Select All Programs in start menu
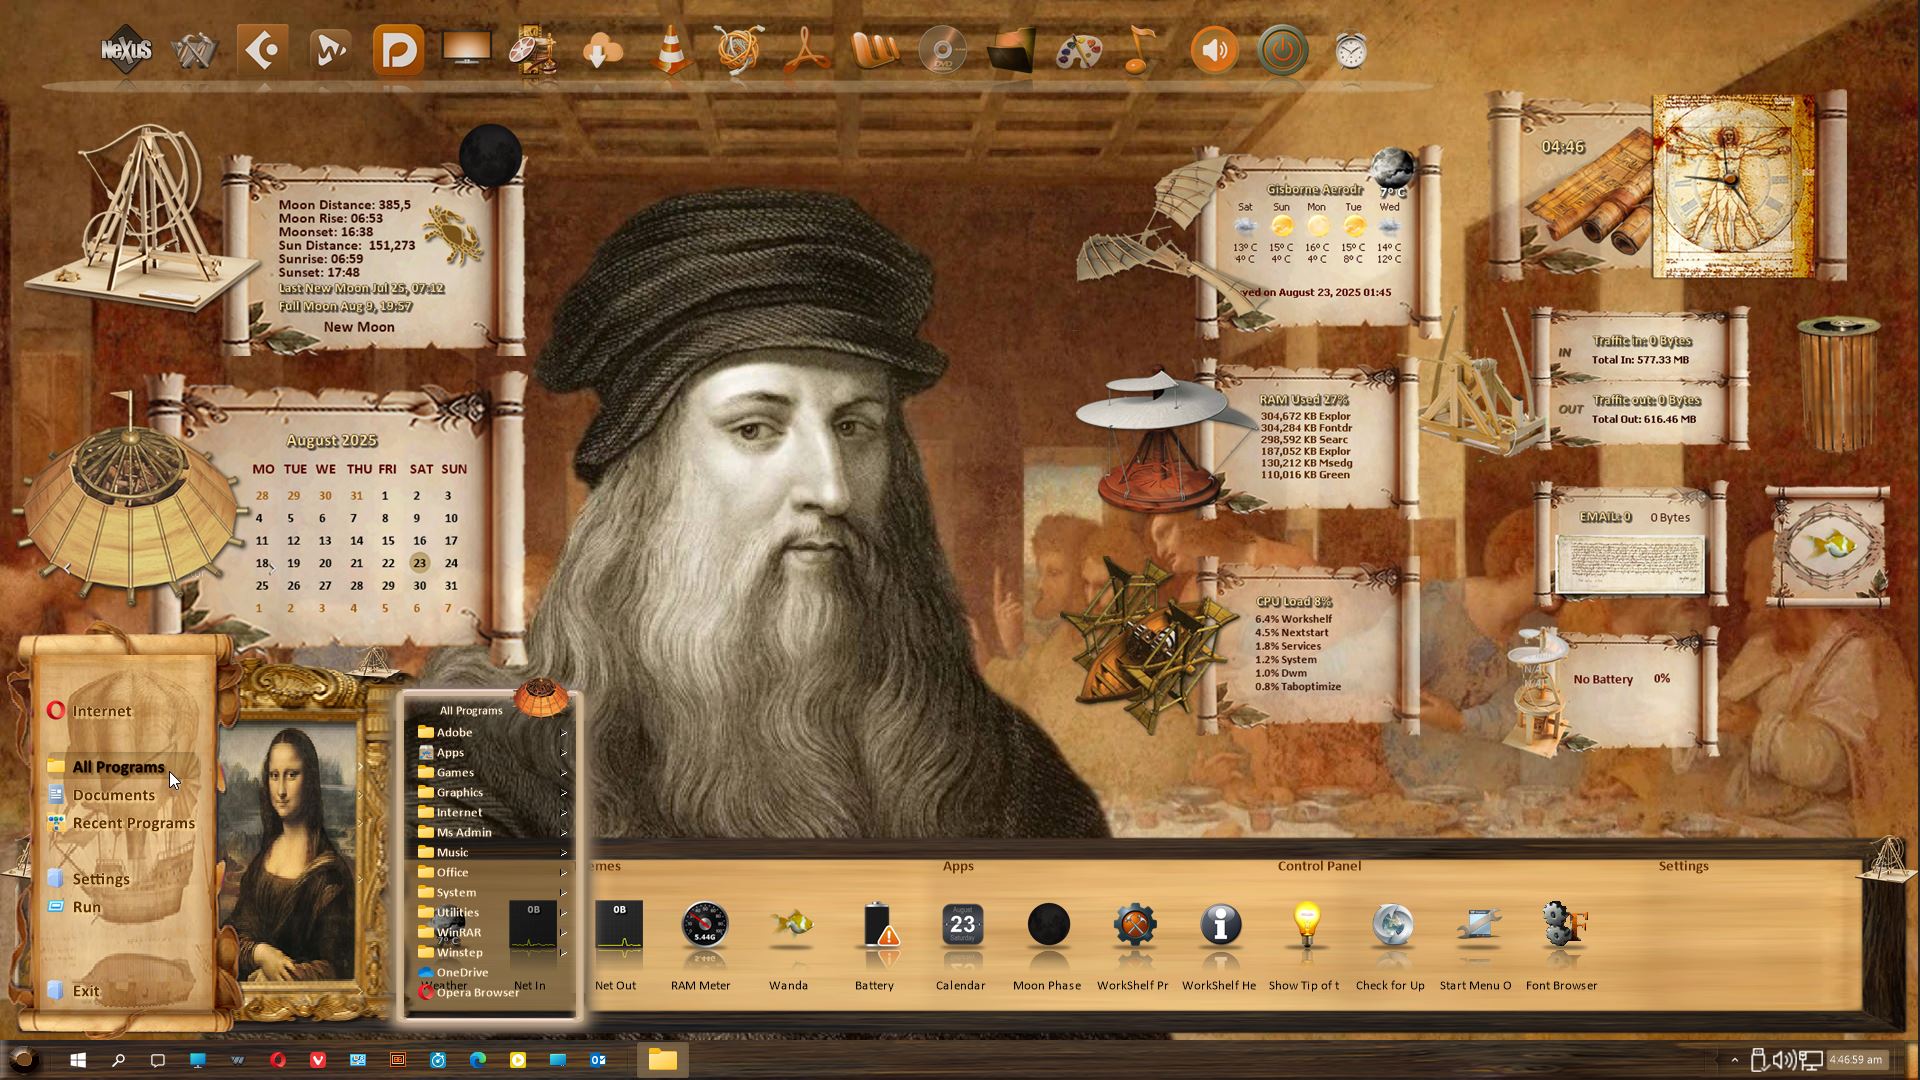 (x=118, y=767)
